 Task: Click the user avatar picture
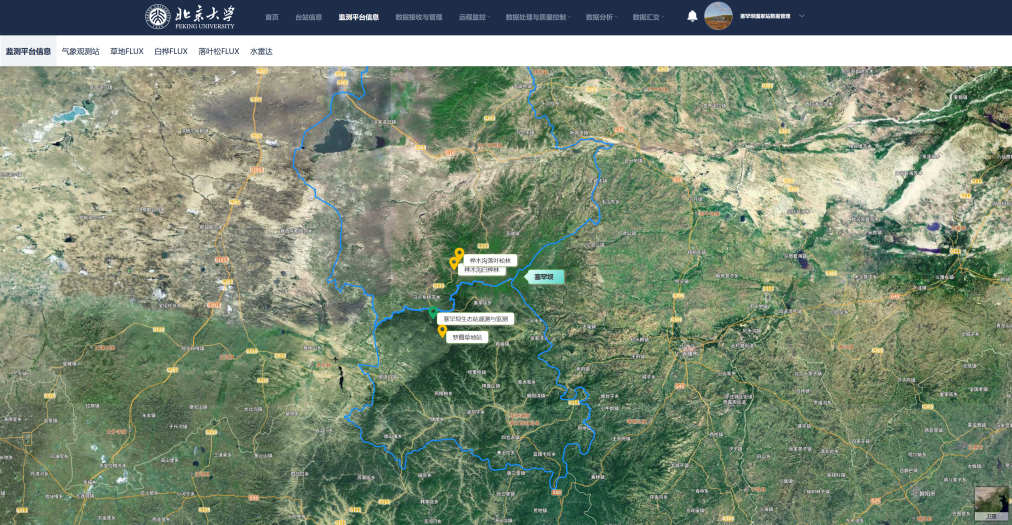(x=718, y=16)
